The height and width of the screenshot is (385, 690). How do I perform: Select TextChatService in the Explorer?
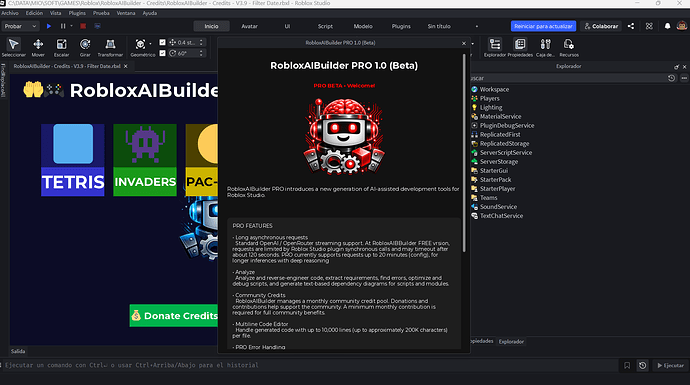pos(497,216)
